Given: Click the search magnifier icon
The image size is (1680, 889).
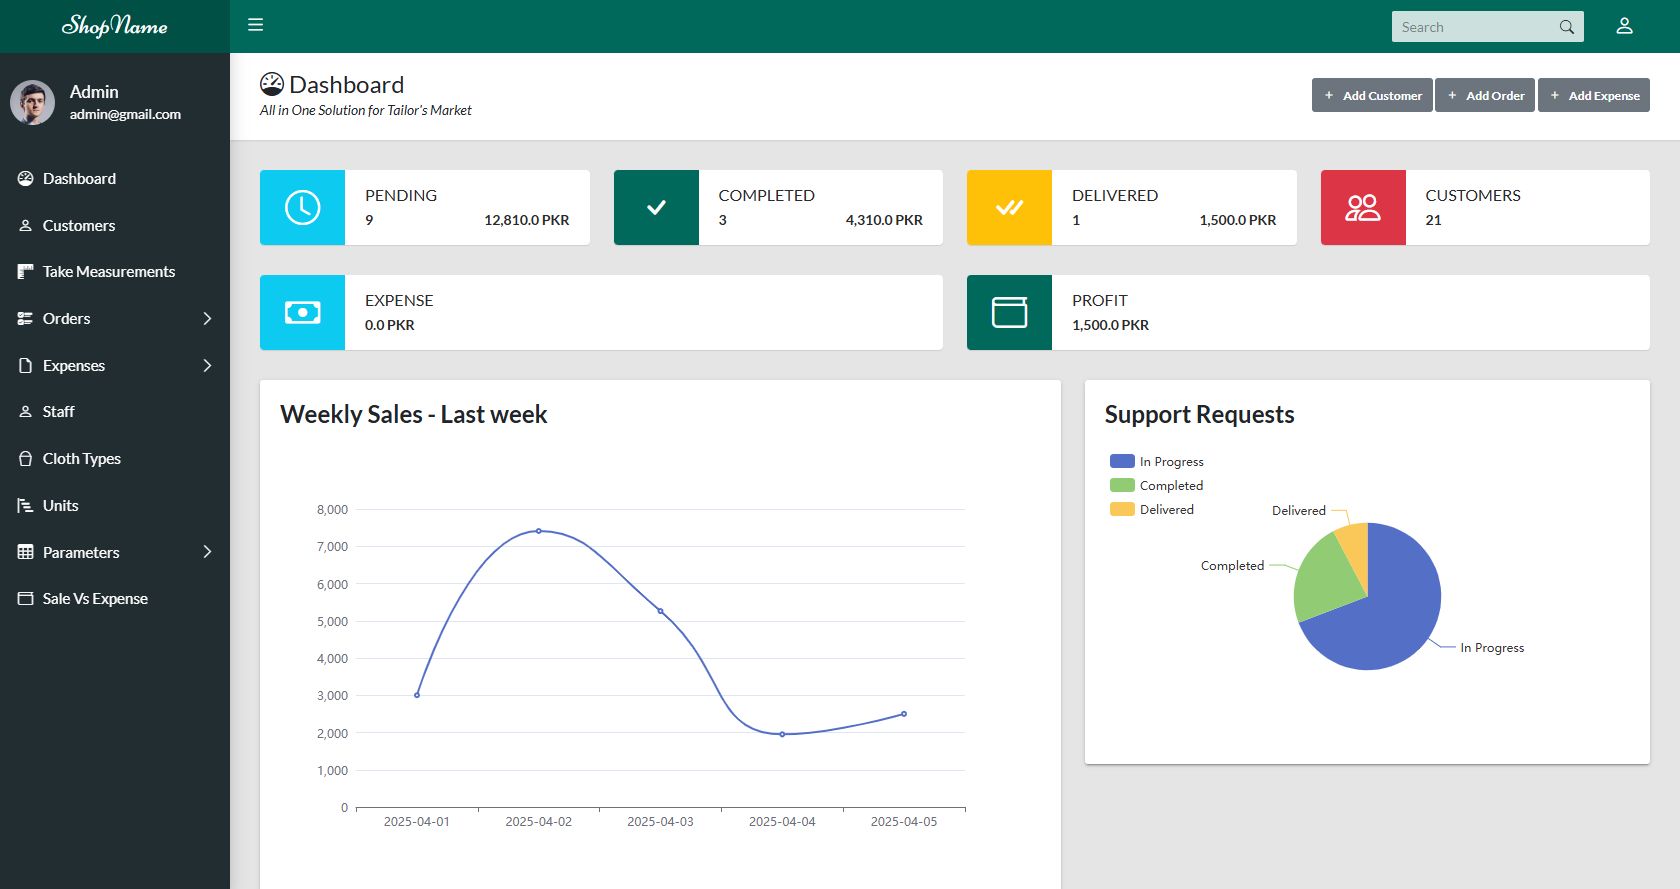Looking at the screenshot, I should (1566, 27).
